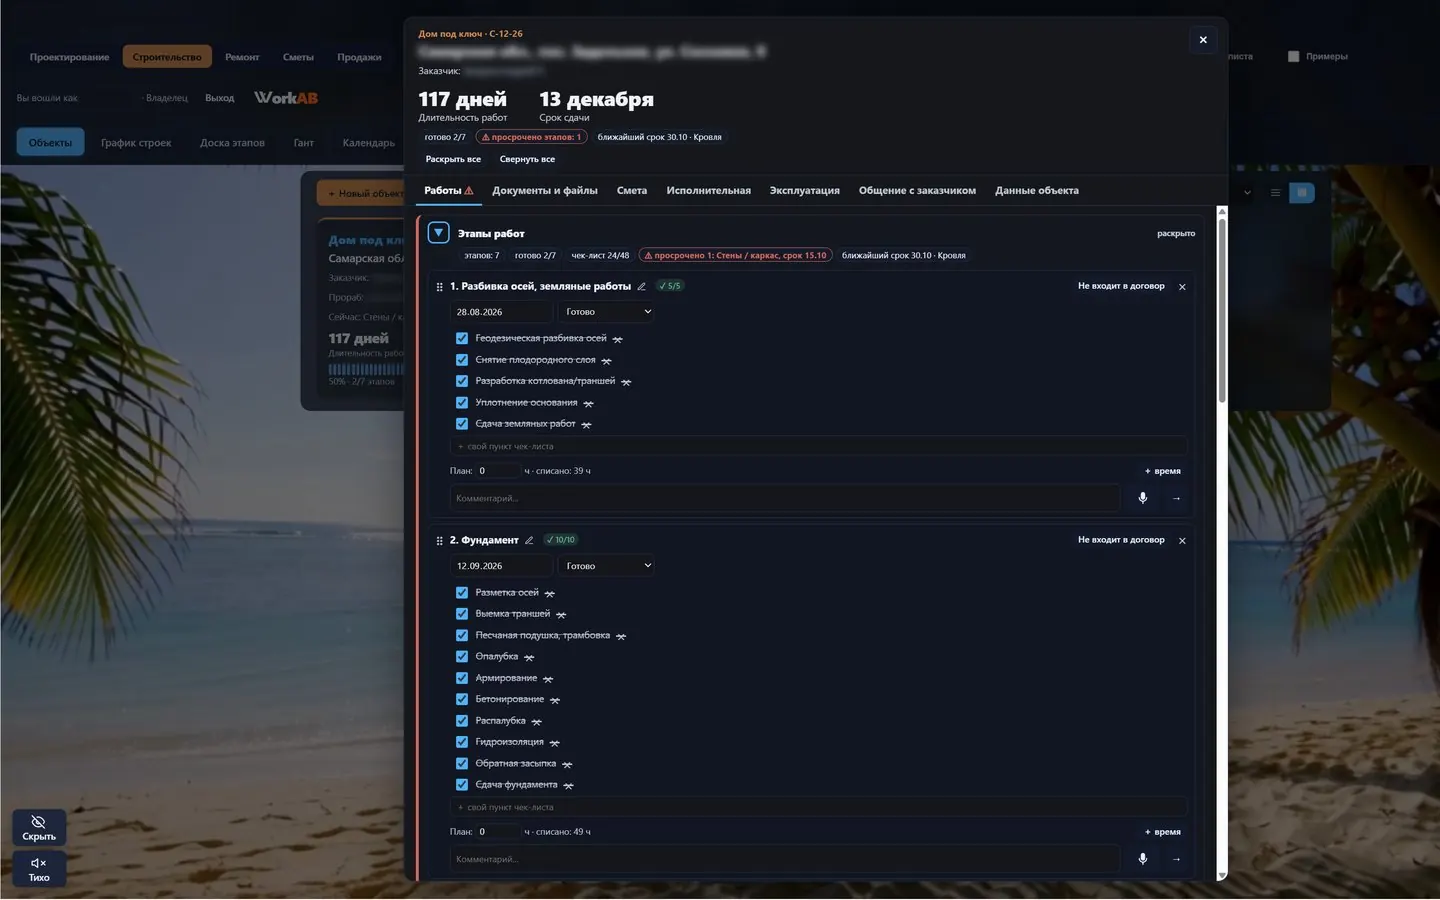Send the stage 1 comment with the arrow
The image size is (1440, 900).
[x=1176, y=498]
